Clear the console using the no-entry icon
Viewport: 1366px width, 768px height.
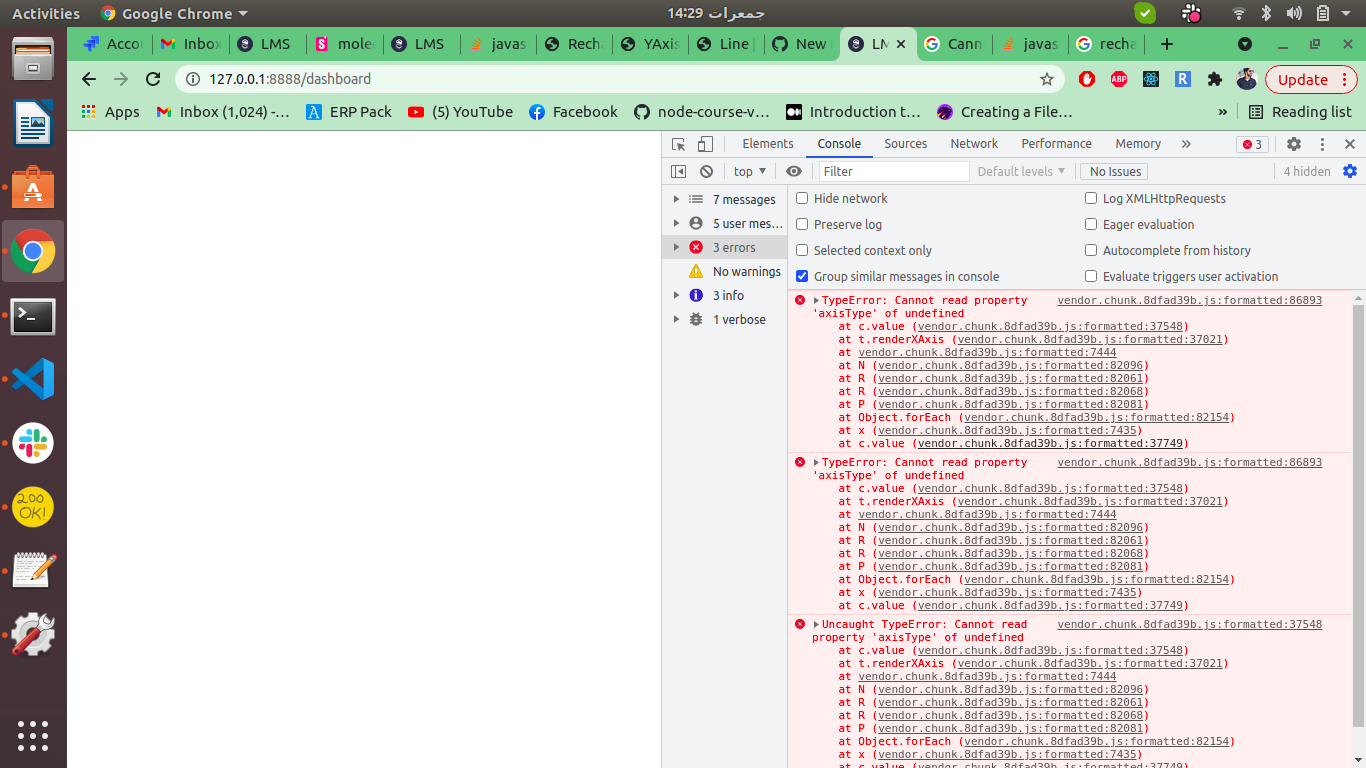tap(707, 171)
